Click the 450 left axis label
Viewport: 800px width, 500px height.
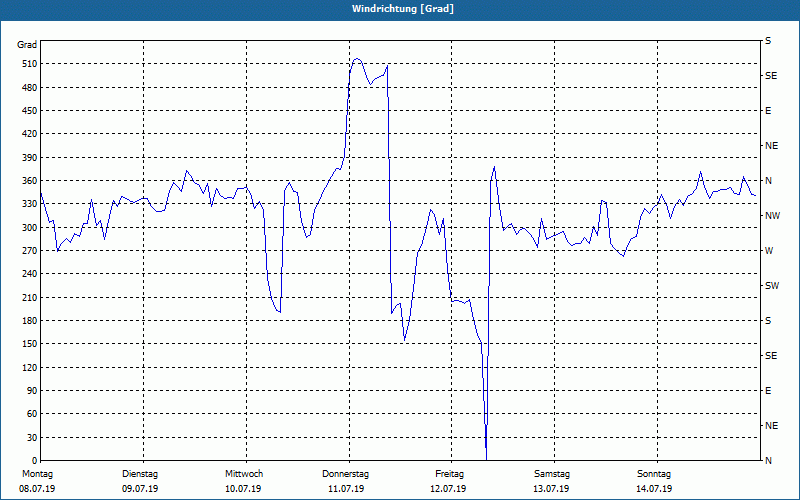coord(29,111)
